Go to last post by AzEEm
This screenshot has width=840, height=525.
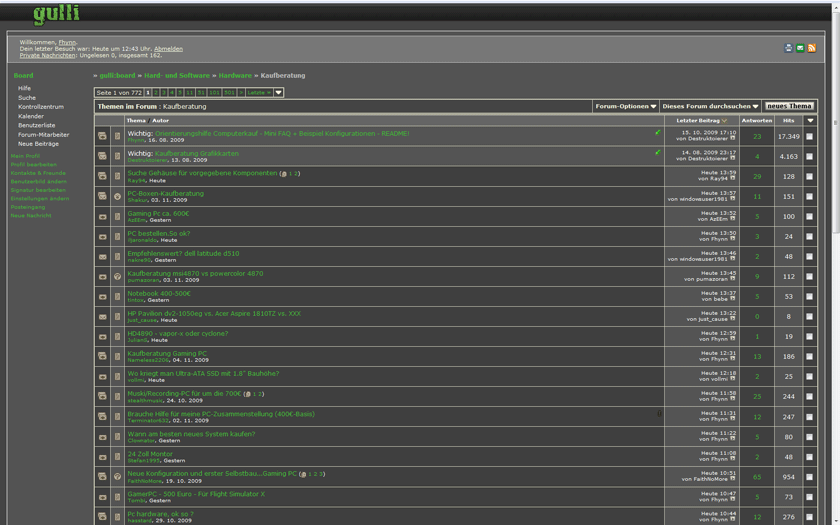tap(733, 219)
